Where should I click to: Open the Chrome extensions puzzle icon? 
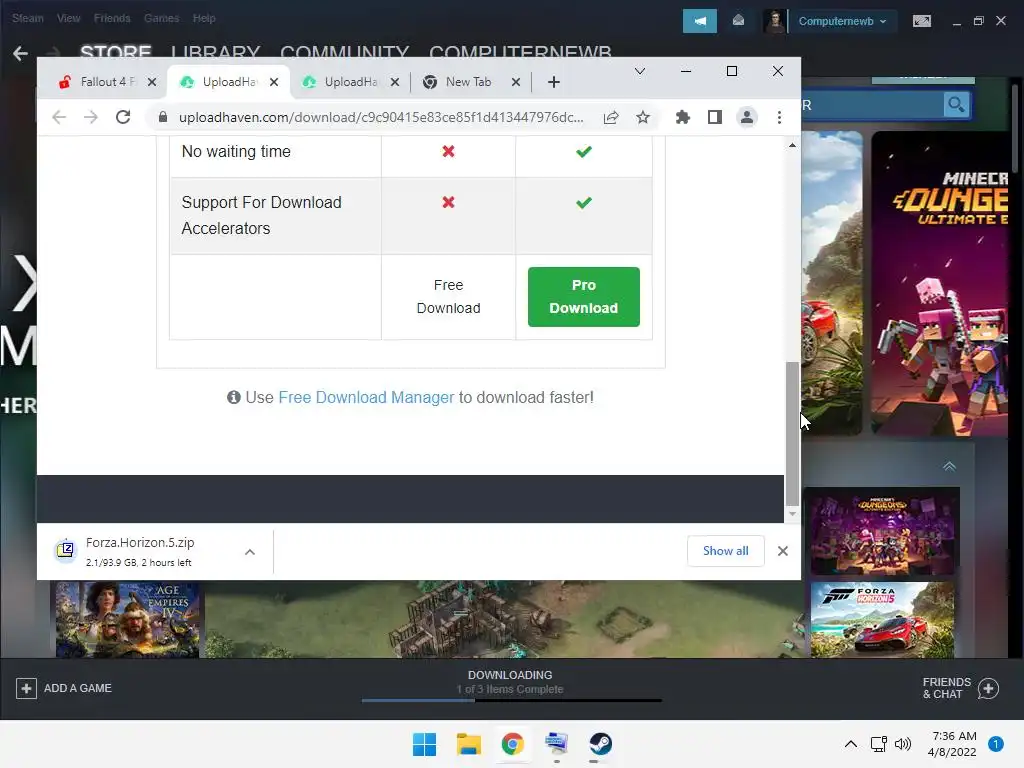point(682,117)
